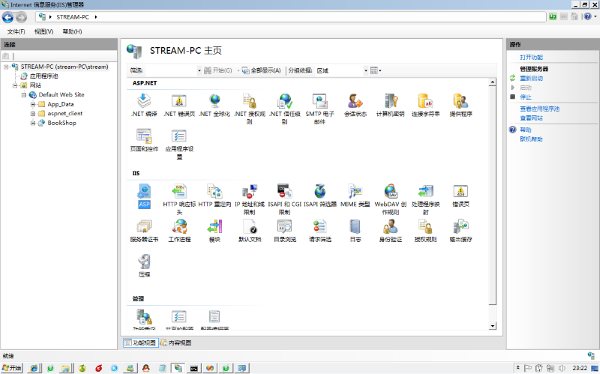Open the session state feature
The image size is (600, 374).
tap(355, 105)
